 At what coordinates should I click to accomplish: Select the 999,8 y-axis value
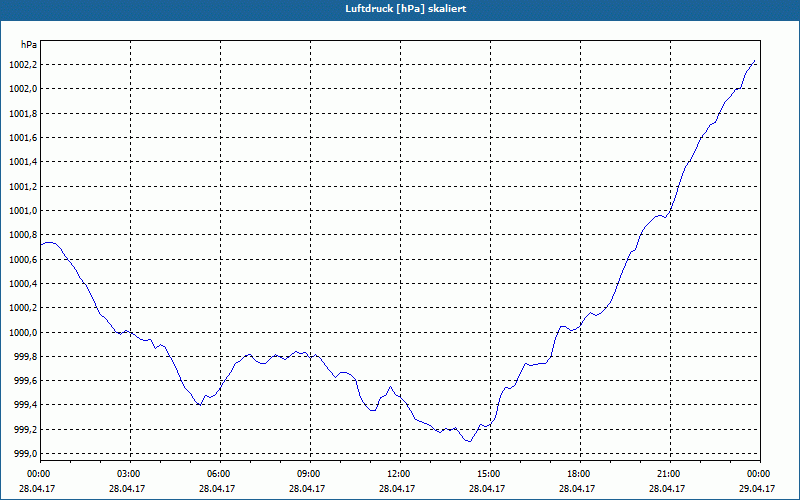click(25, 357)
